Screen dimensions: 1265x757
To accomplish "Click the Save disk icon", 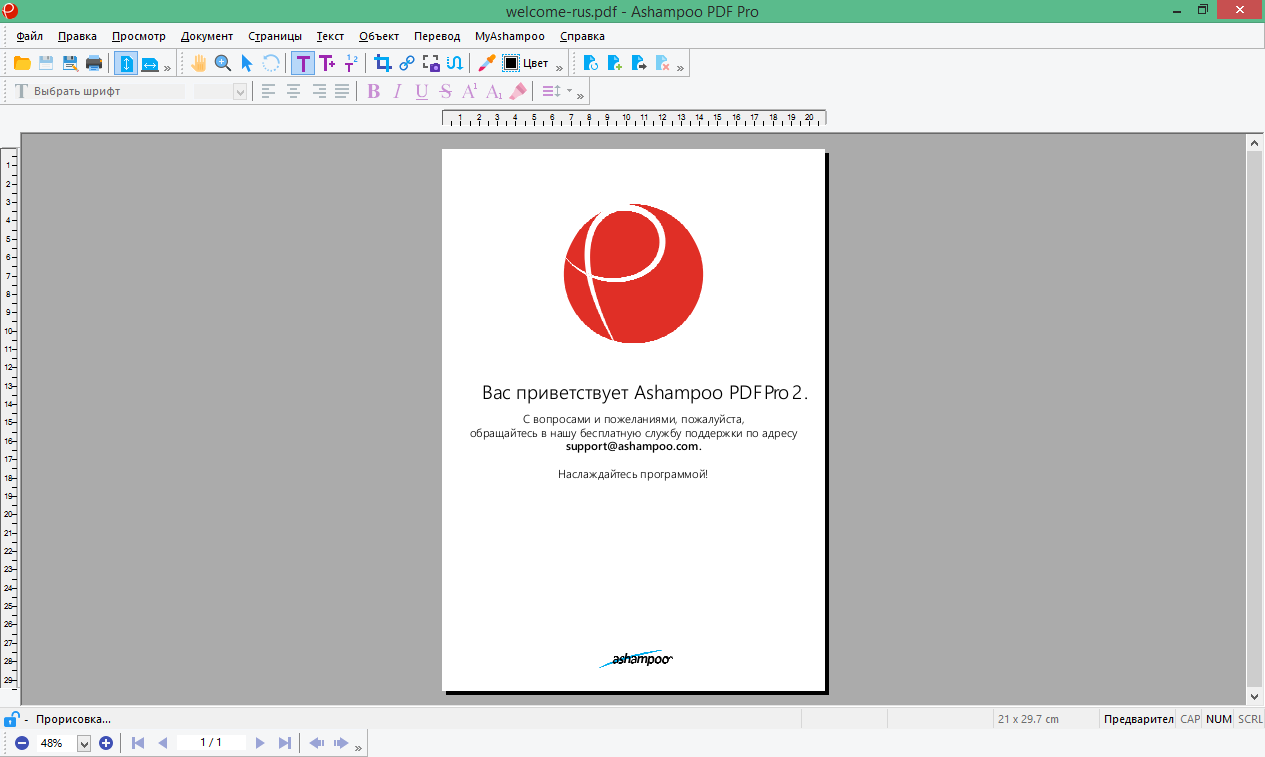I will tap(46, 63).
